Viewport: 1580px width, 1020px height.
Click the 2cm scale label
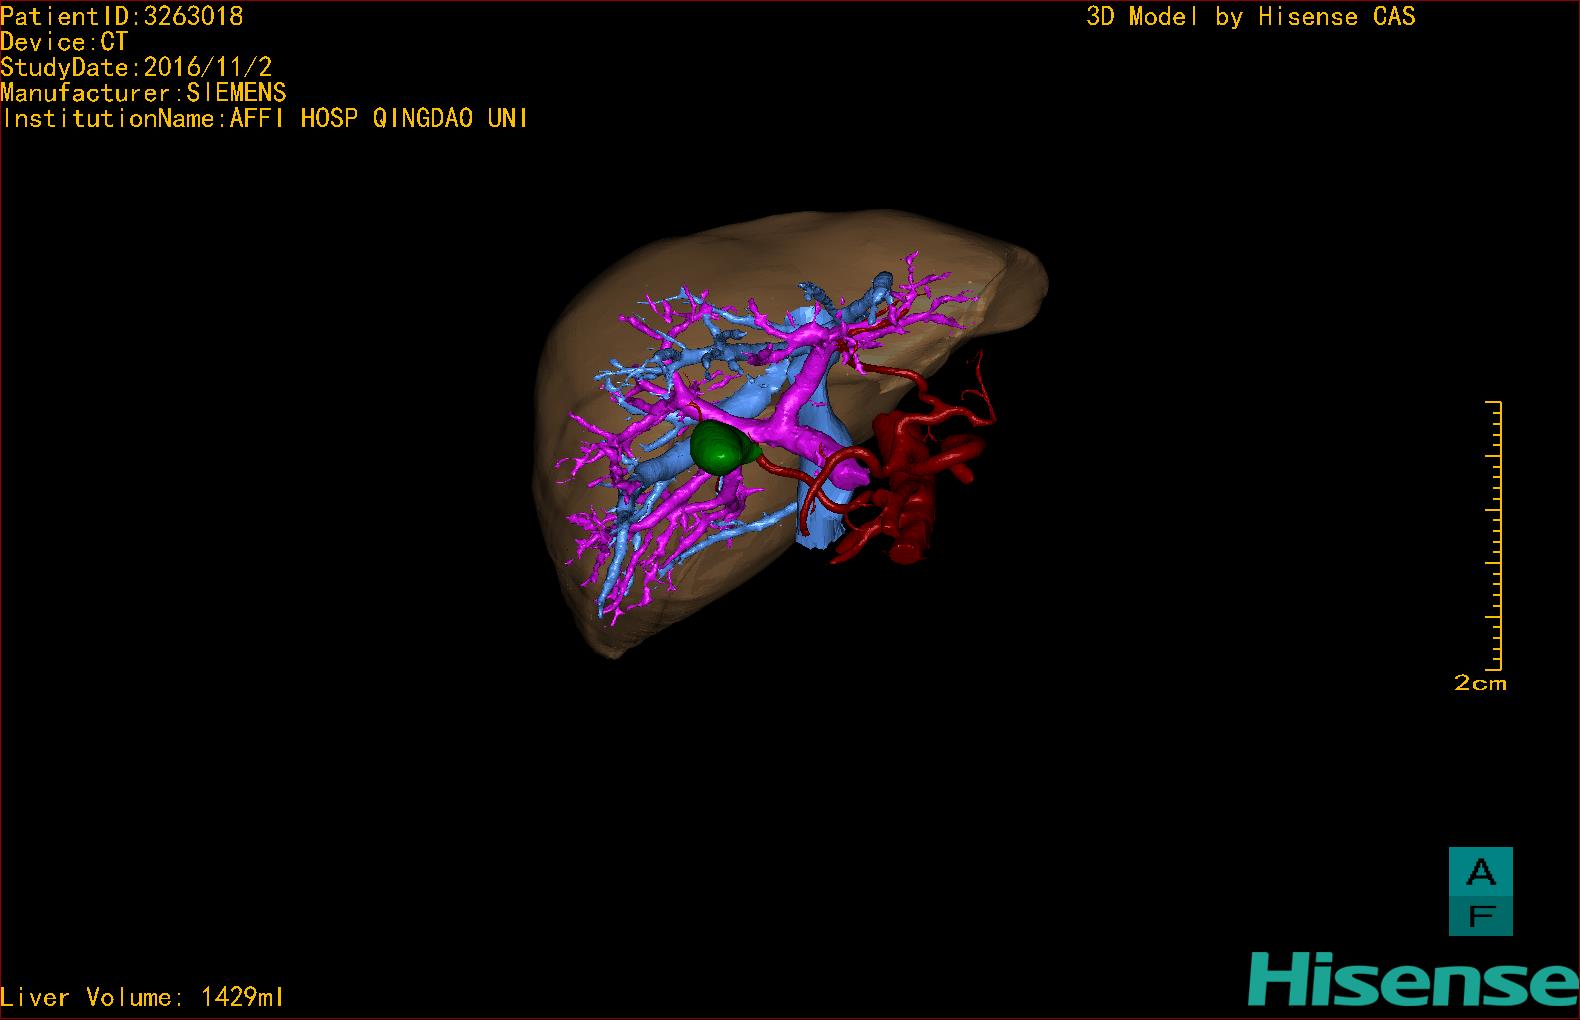pyautogui.click(x=1480, y=683)
